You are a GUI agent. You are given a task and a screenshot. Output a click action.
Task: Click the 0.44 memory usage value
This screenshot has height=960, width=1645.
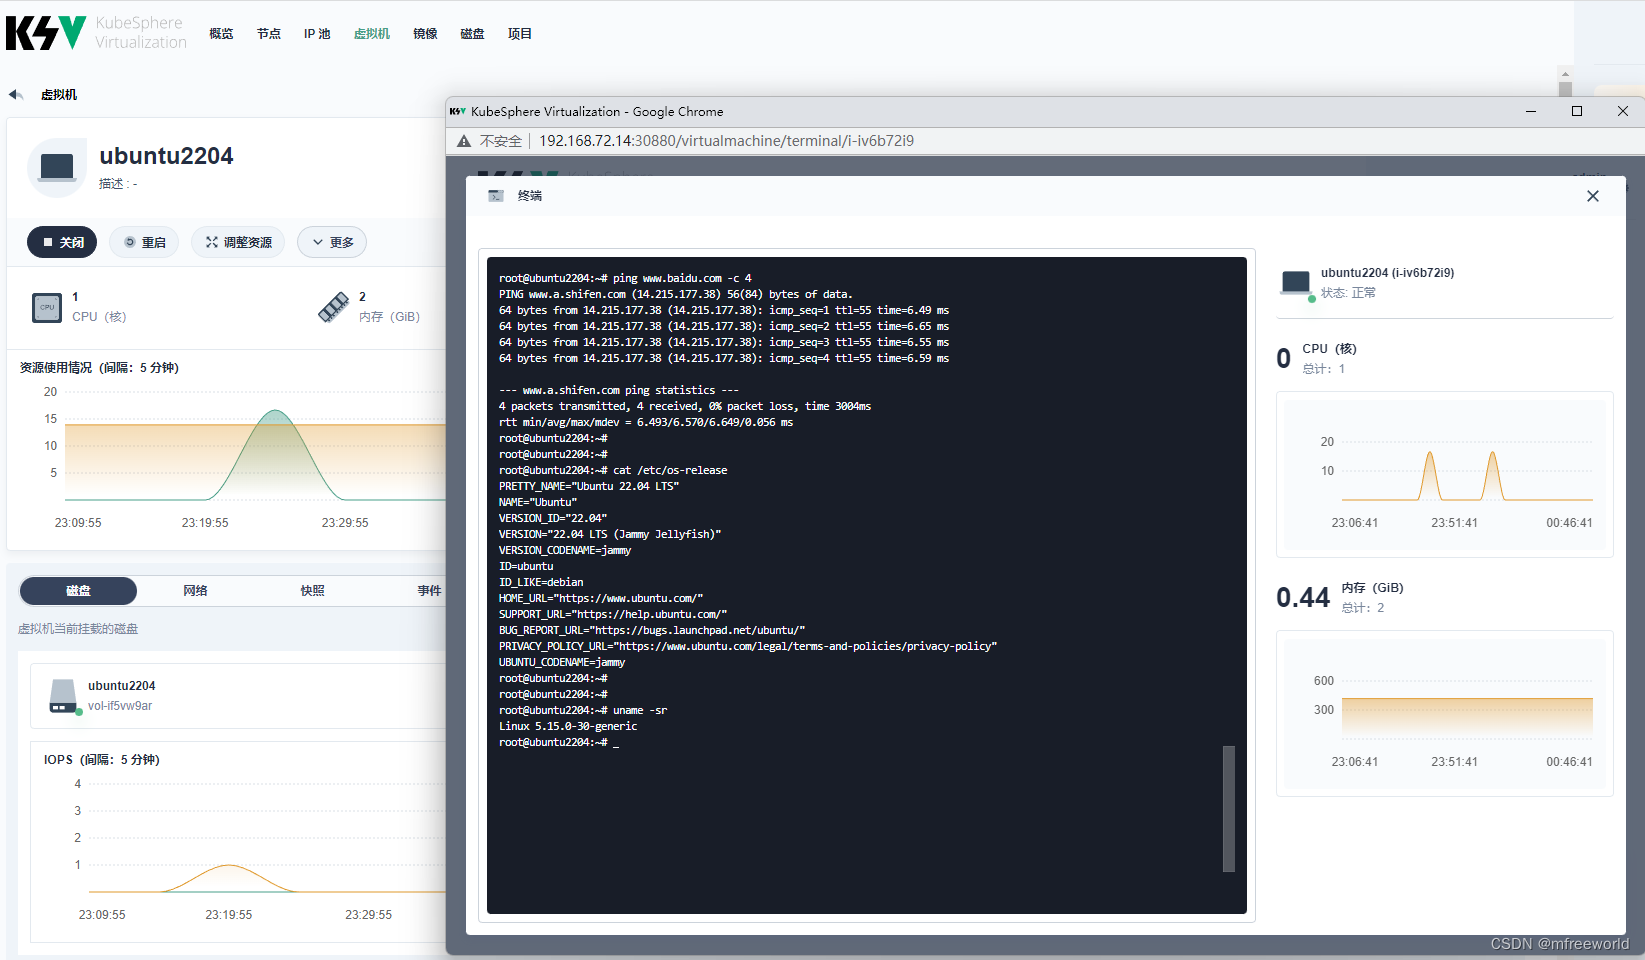(x=1303, y=598)
